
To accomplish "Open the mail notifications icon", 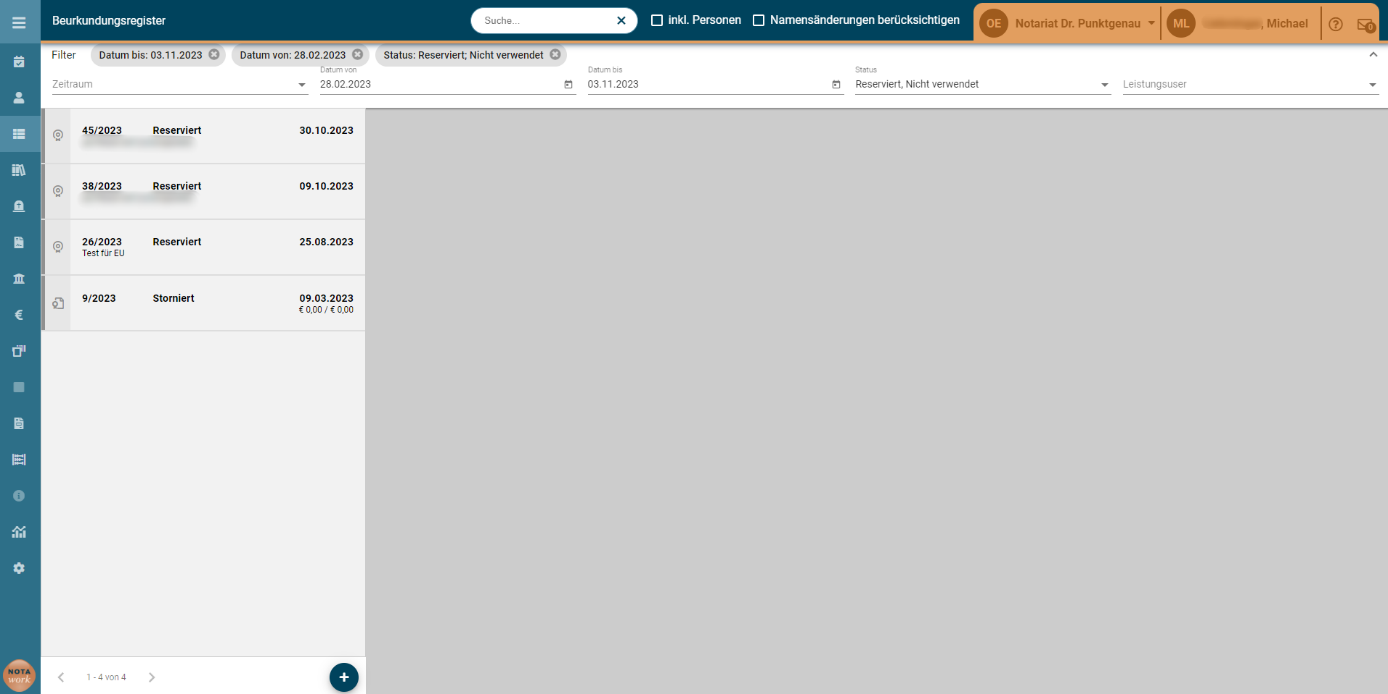I will click(x=1365, y=25).
